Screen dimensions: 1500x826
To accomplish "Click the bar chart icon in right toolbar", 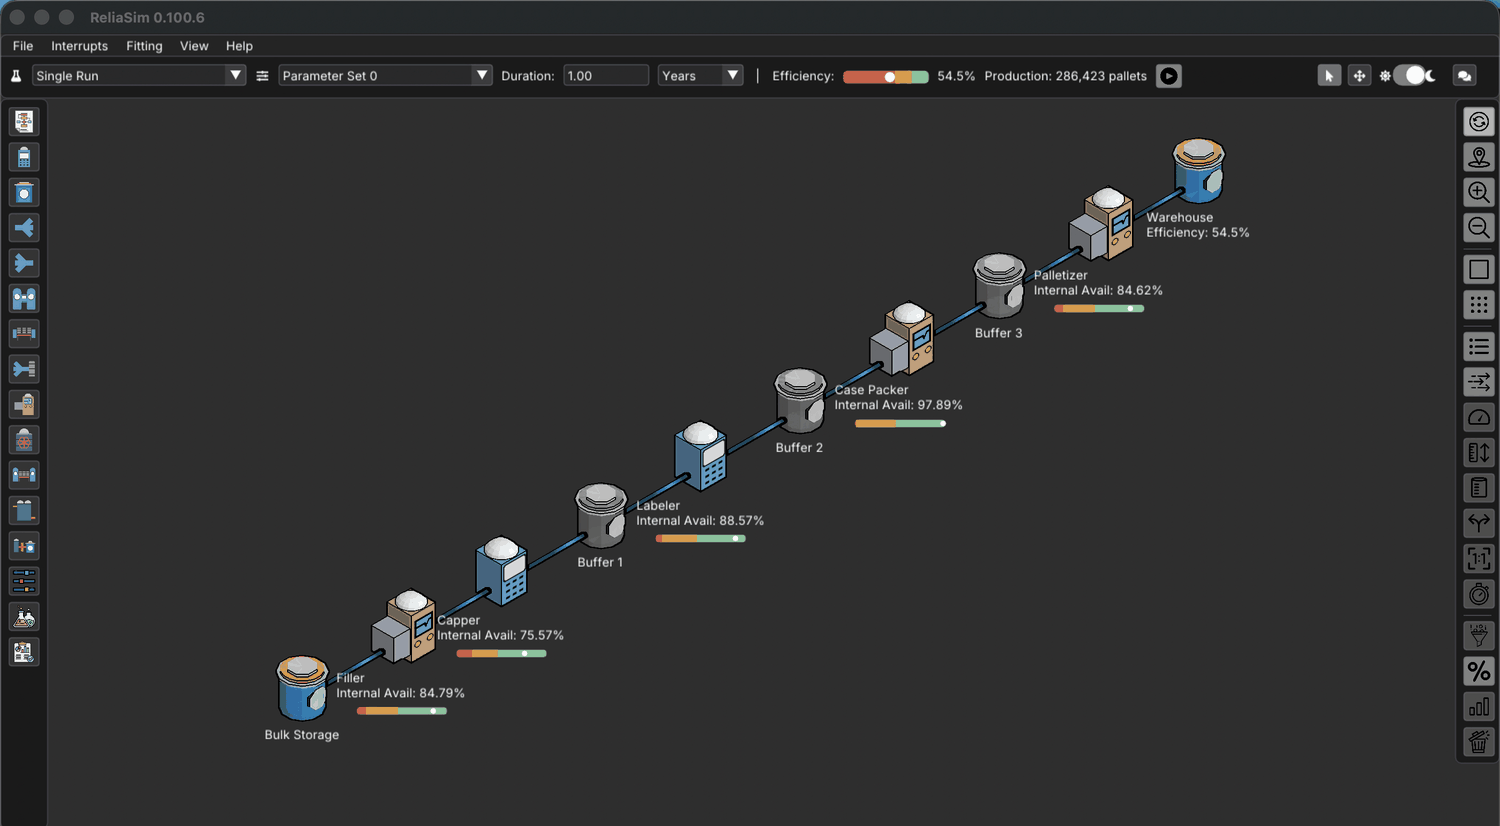I will [1479, 707].
